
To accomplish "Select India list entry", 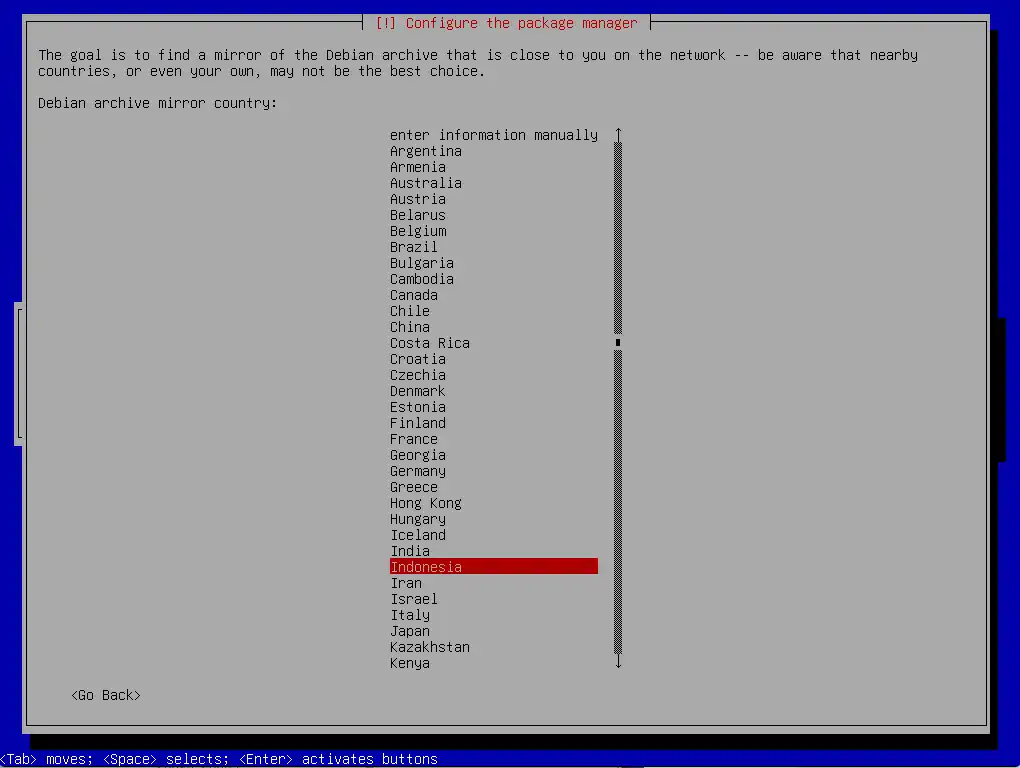I will tap(410, 551).
